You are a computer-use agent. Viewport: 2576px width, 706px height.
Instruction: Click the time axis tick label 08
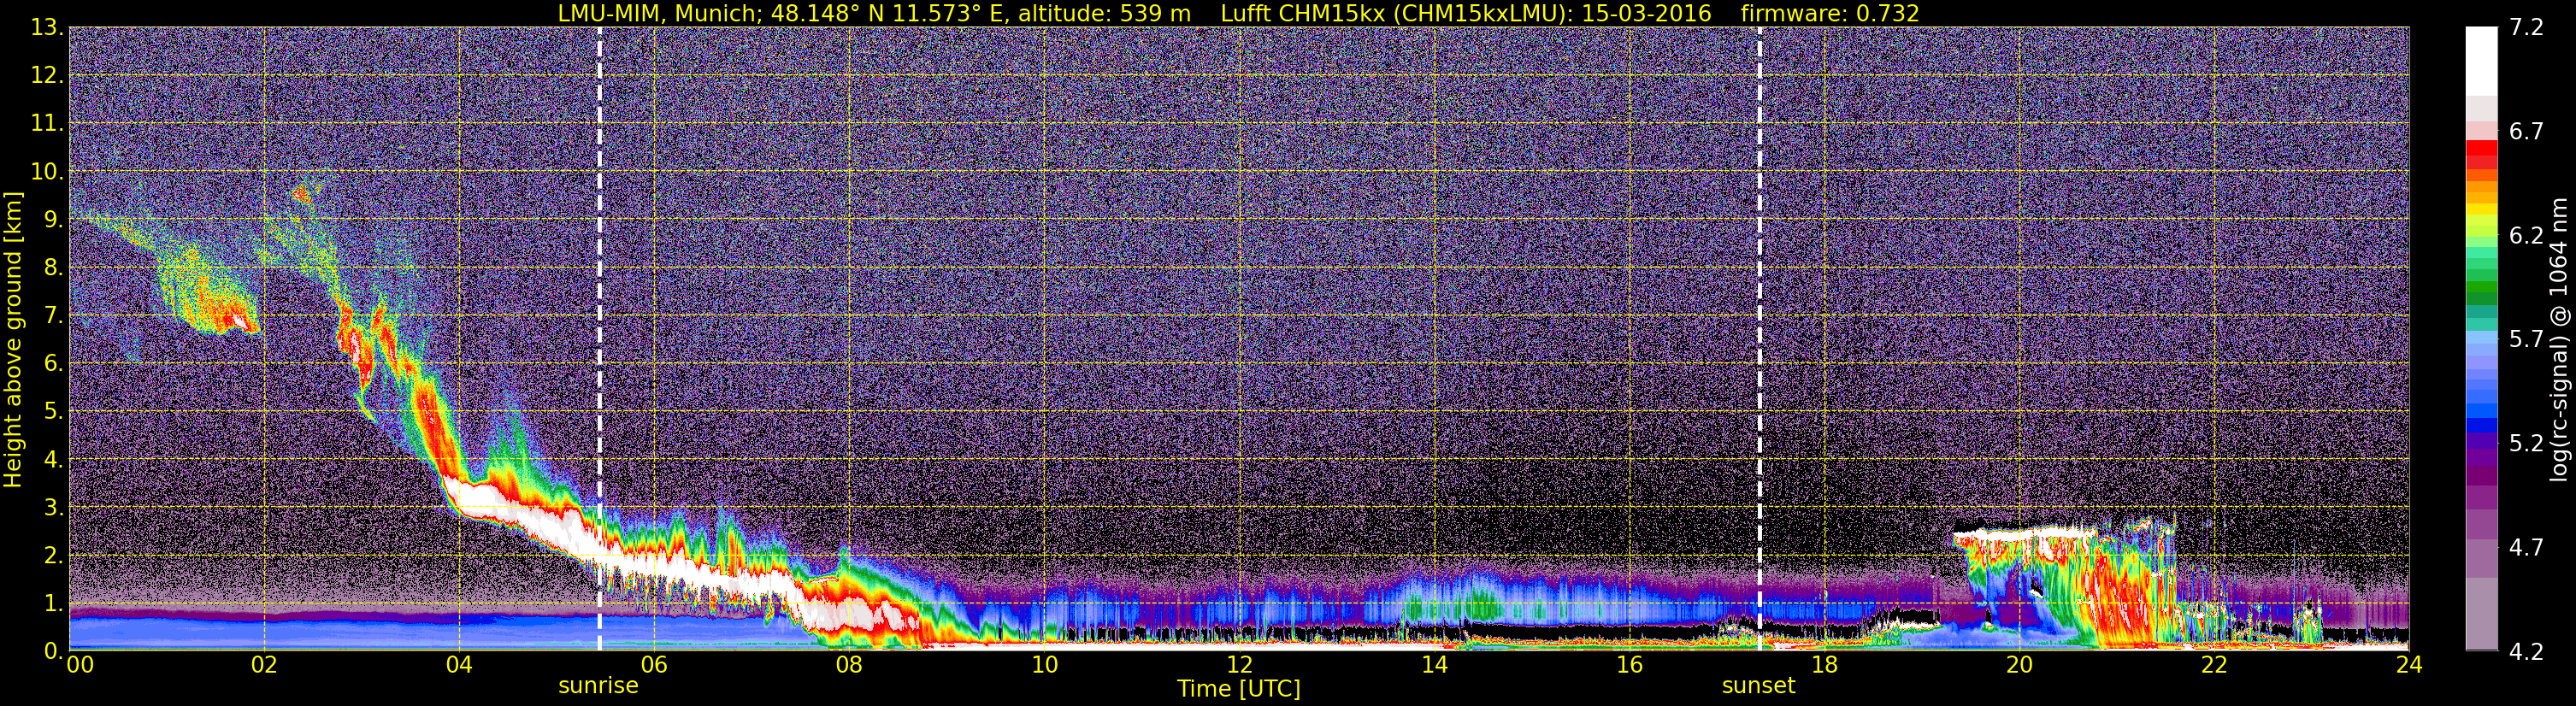point(849,665)
